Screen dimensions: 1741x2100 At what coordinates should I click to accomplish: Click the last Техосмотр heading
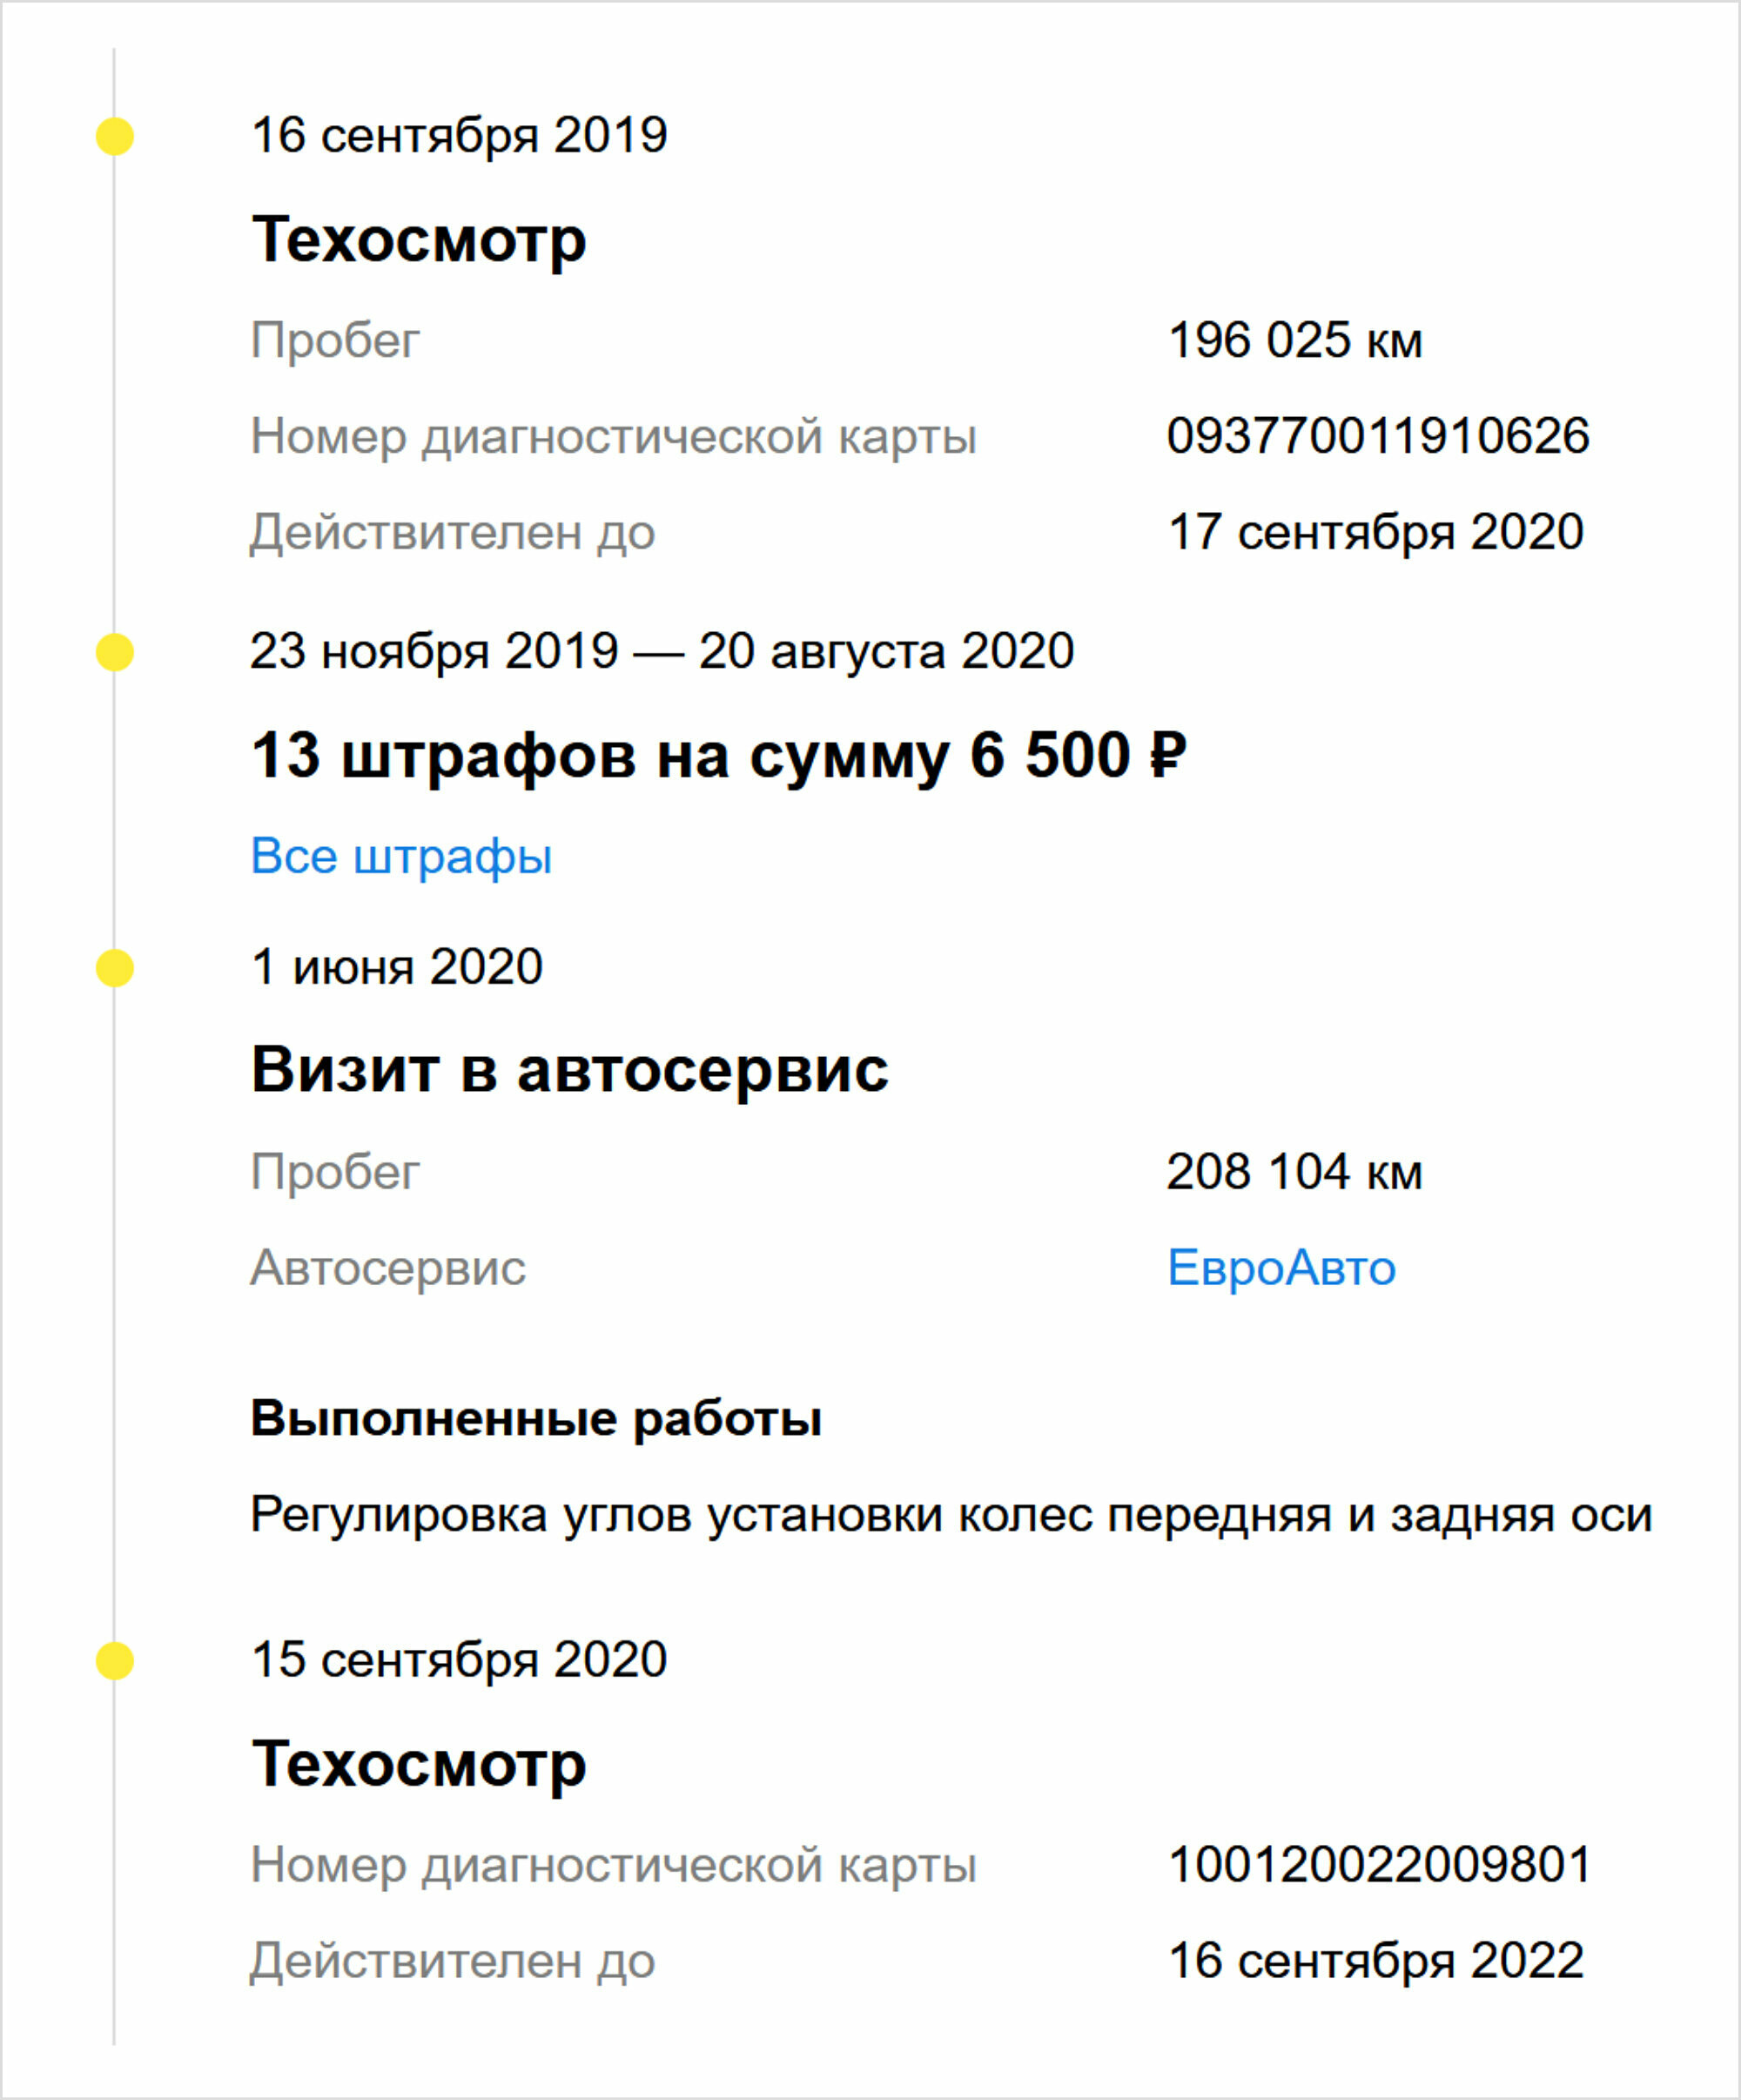418,1765
